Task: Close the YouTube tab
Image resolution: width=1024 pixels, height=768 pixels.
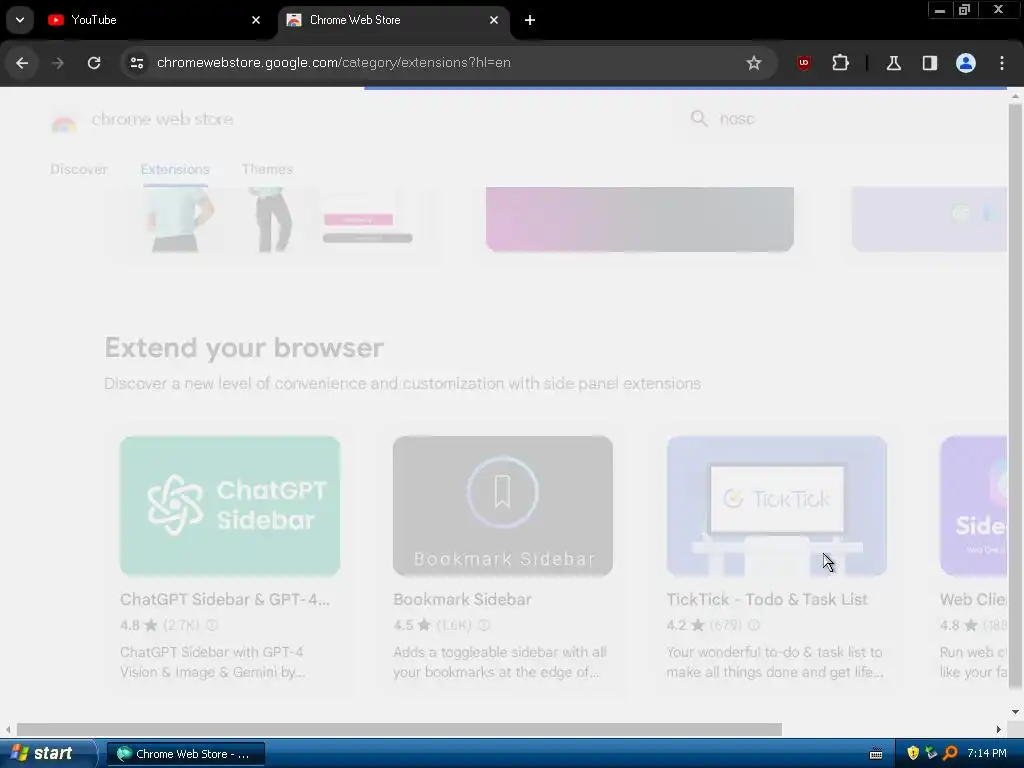Action: pyautogui.click(x=256, y=20)
